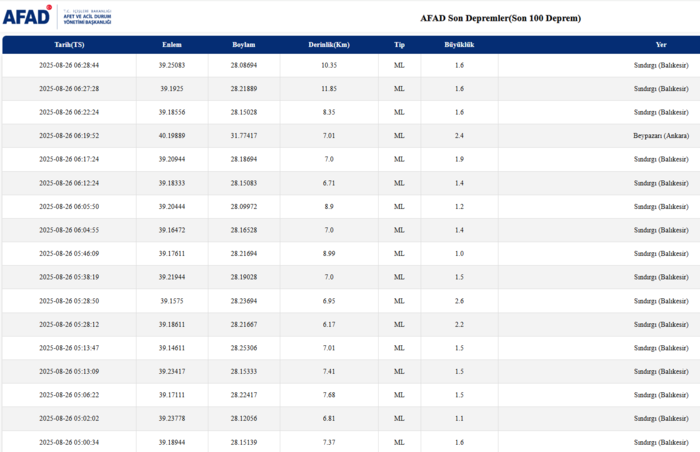Click magnitude value 2.6
Screen dimensions: 700x452
(459, 301)
